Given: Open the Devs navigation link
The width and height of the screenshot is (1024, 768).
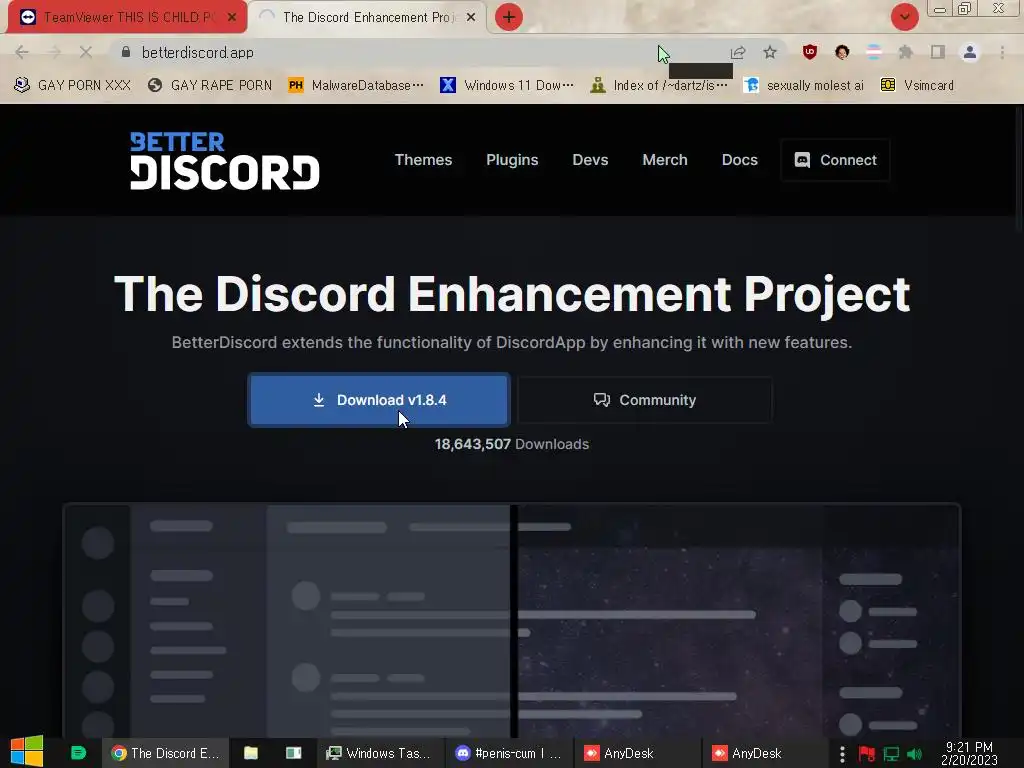Looking at the screenshot, I should tap(590, 160).
